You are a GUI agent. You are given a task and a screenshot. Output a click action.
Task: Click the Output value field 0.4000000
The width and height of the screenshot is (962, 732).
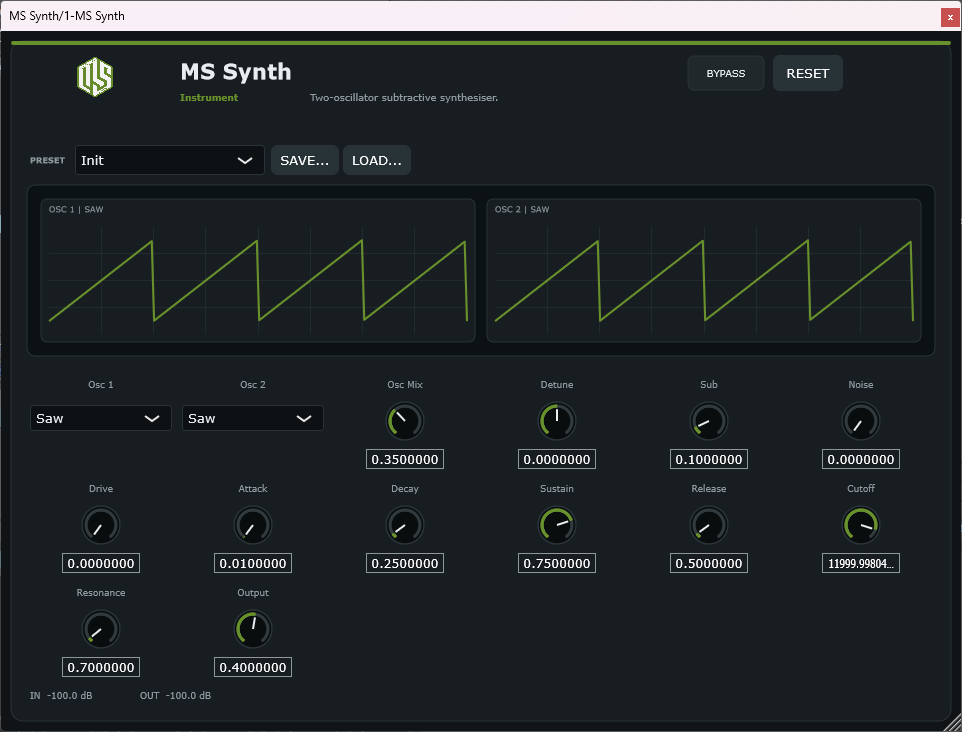point(253,668)
